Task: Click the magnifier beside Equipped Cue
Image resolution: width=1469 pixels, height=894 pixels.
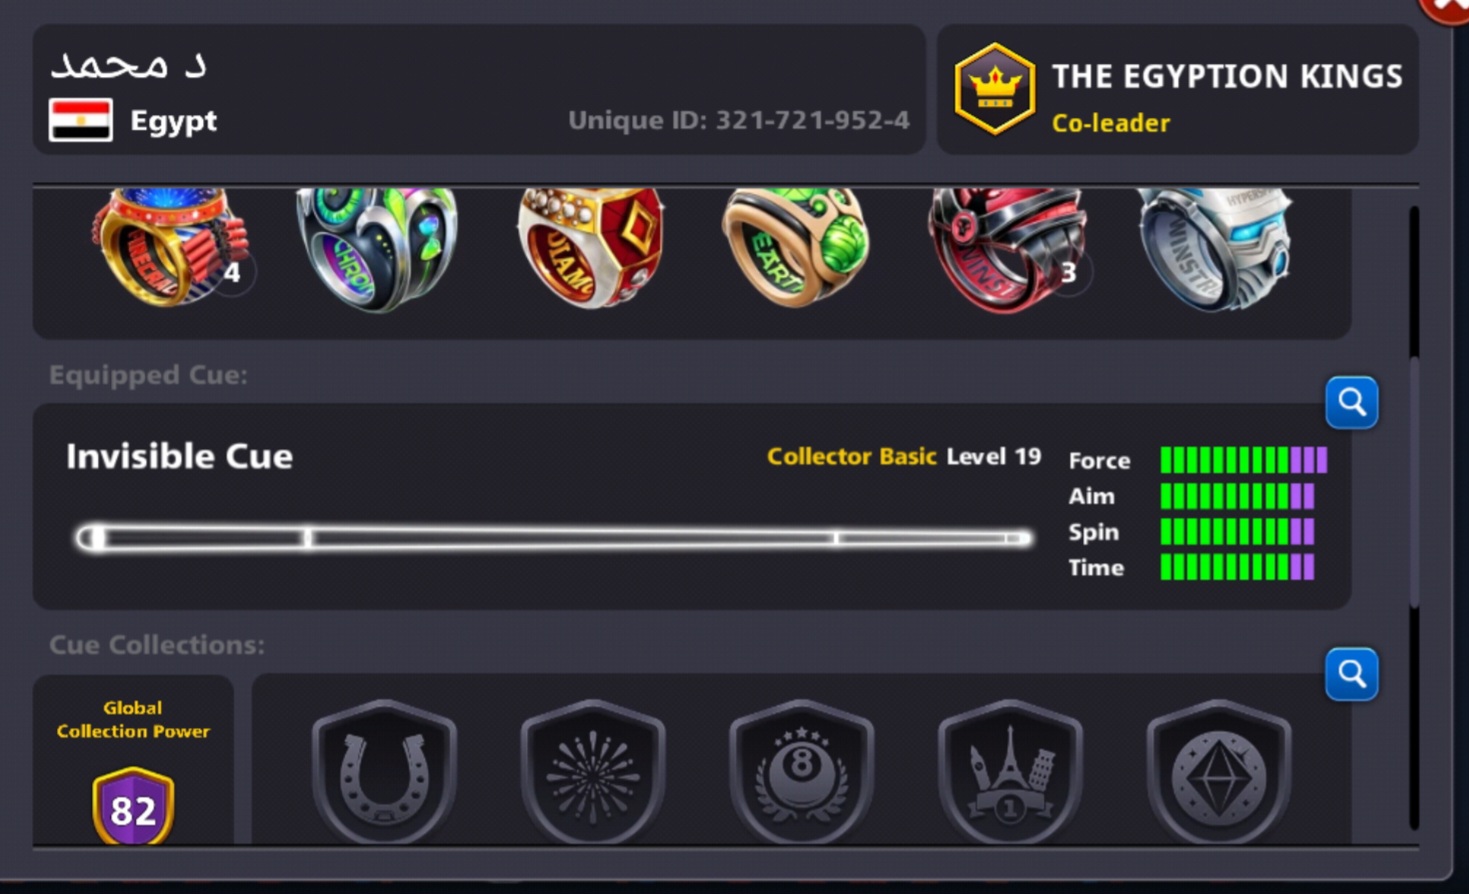Action: coord(1352,402)
